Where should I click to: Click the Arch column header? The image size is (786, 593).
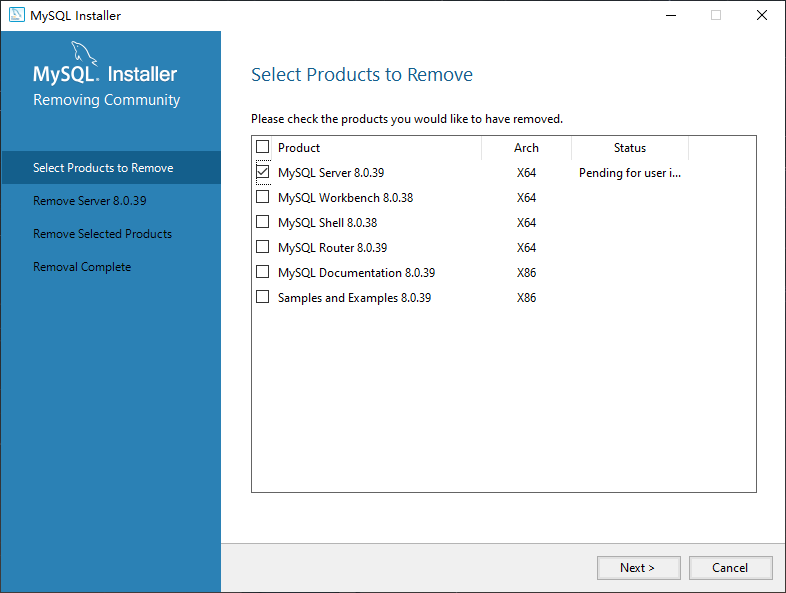click(x=526, y=148)
